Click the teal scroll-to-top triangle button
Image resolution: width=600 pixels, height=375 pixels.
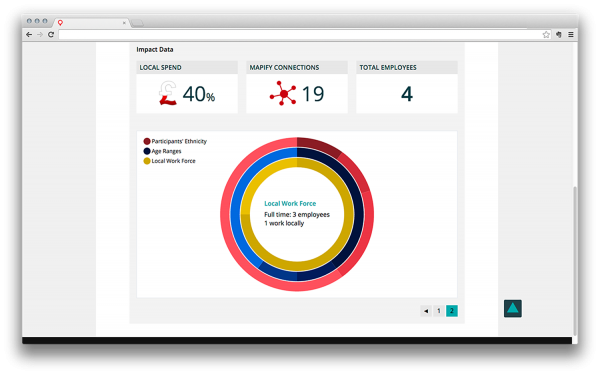pyautogui.click(x=513, y=308)
